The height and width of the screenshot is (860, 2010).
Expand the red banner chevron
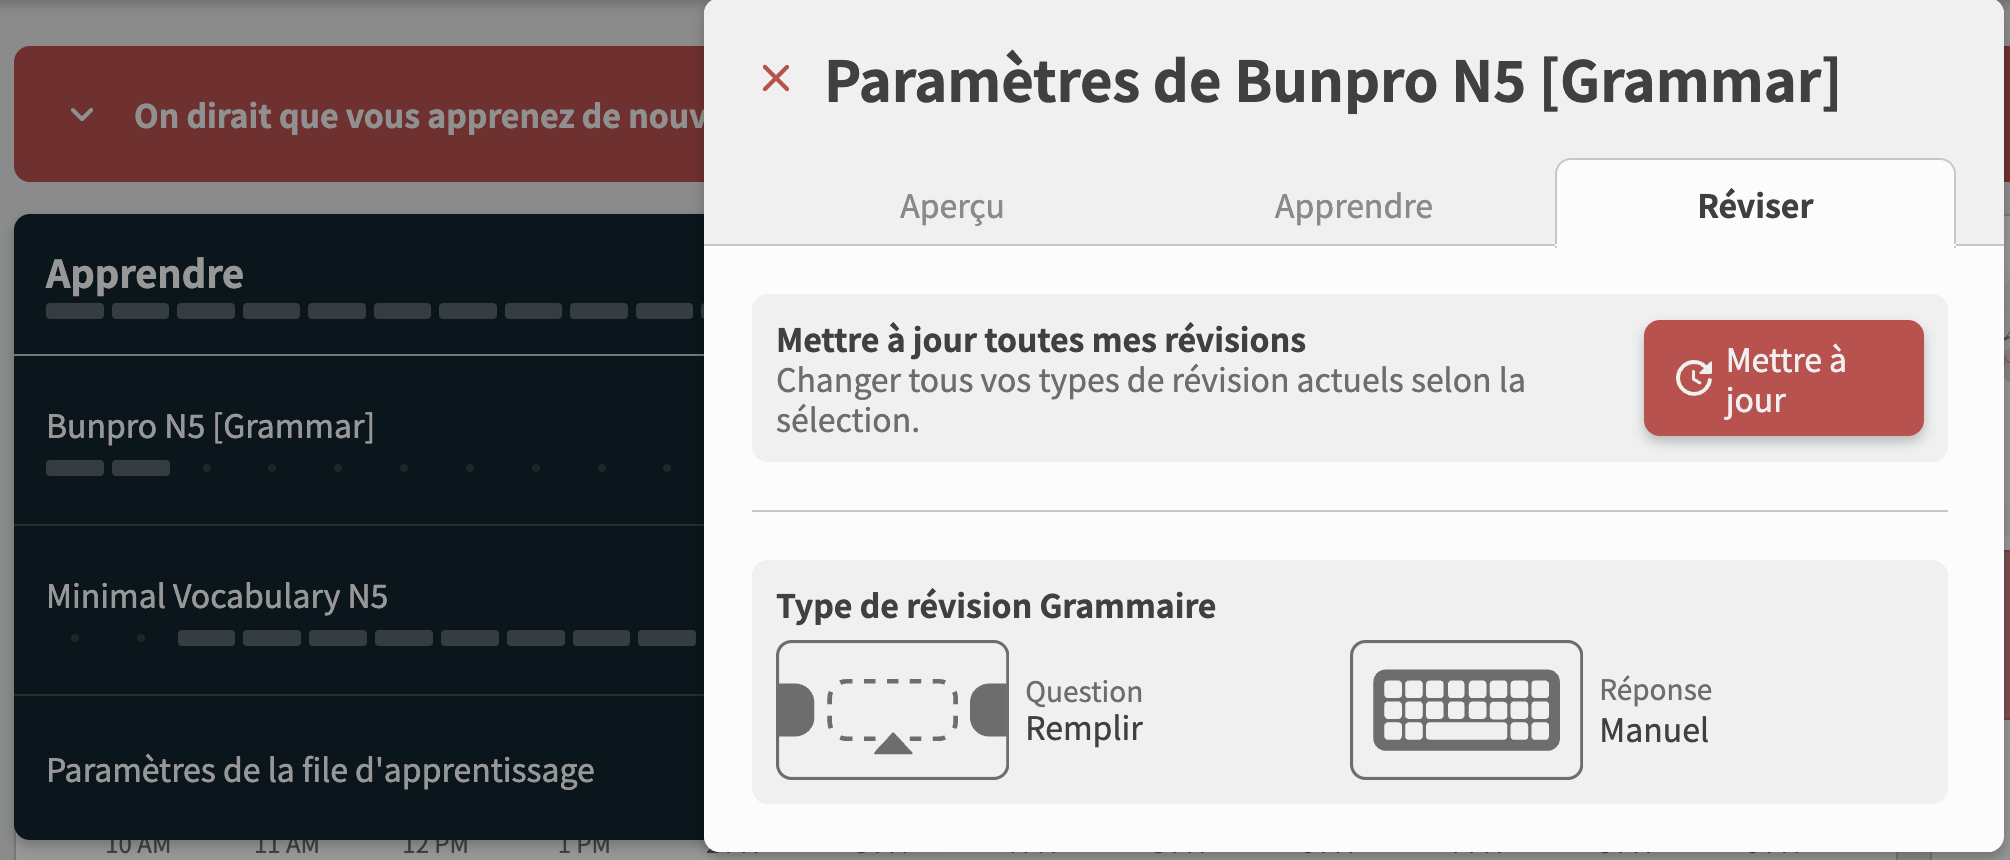tap(82, 115)
